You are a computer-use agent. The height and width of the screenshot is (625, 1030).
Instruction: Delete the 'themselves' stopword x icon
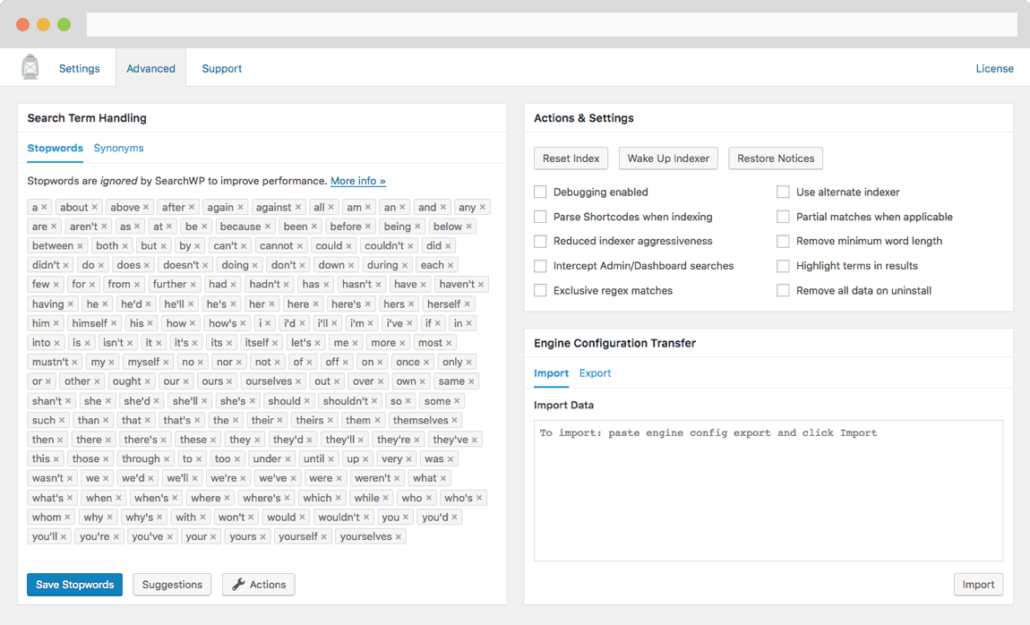[x=455, y=420]
